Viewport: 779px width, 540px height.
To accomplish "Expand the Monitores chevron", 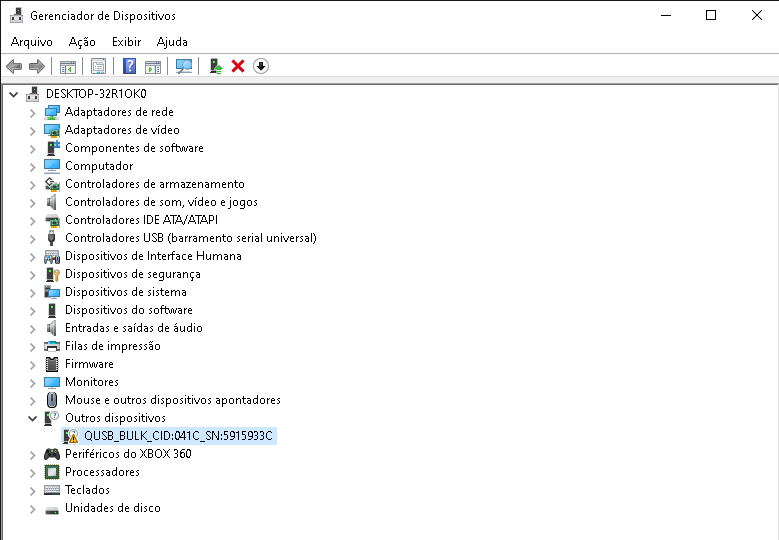I will coord(33,383).
